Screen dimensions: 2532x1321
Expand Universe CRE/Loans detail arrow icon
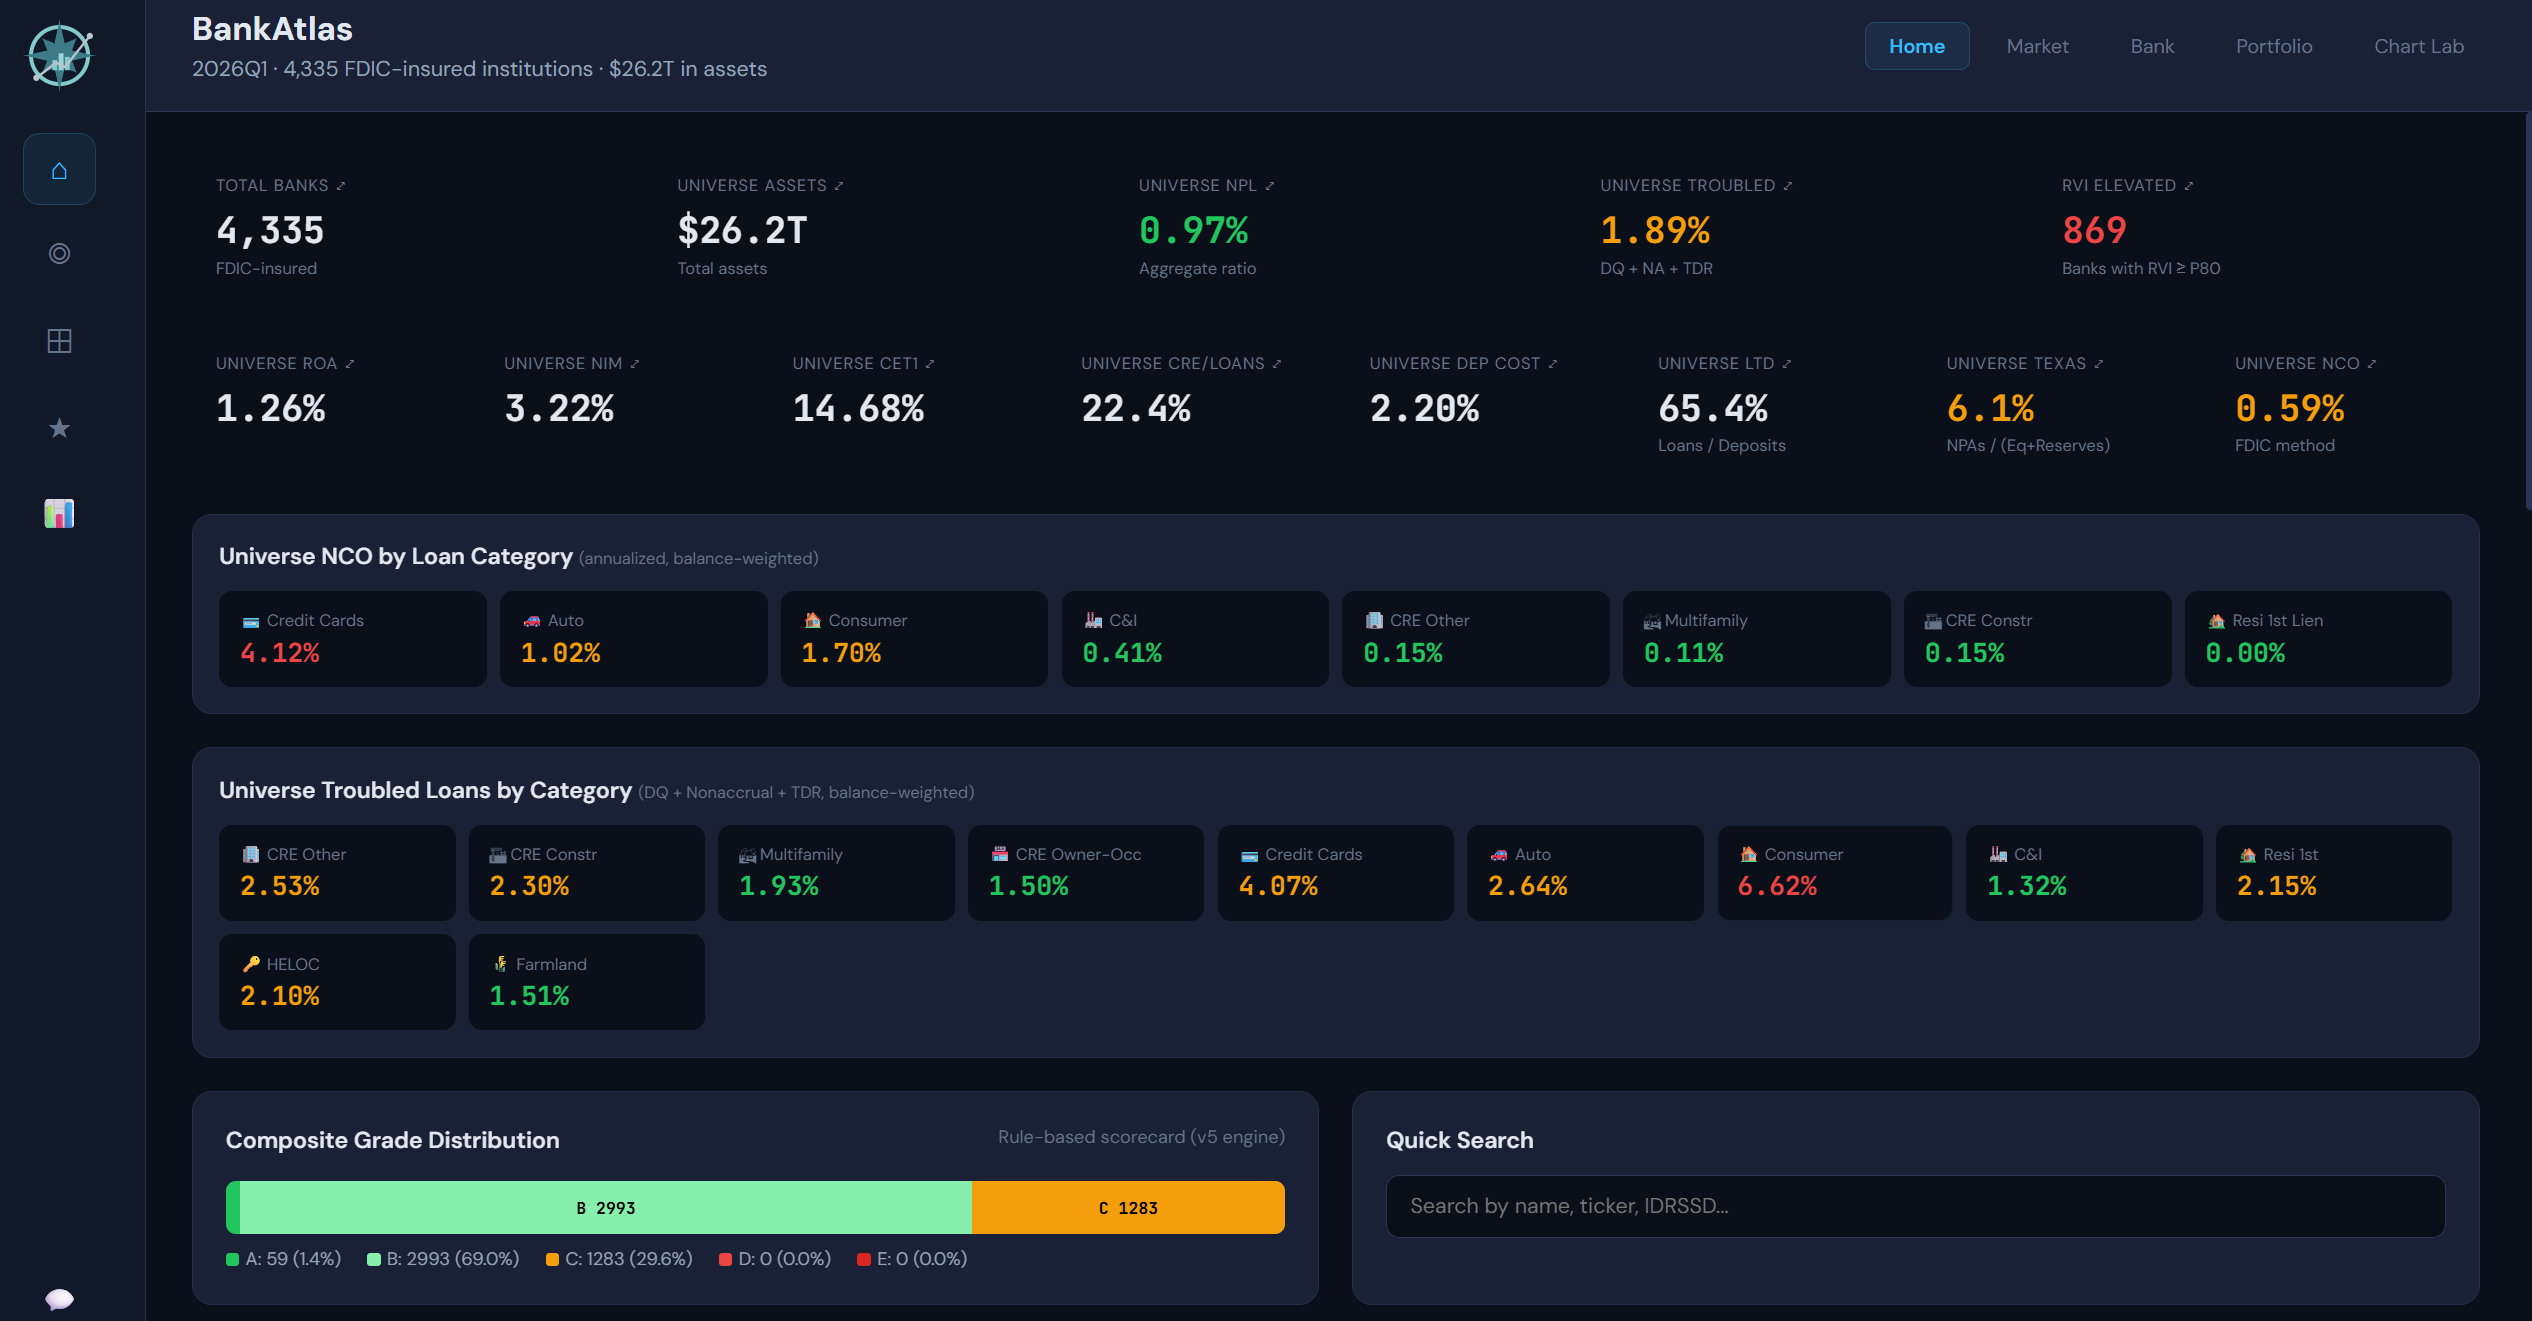pos(1277,364)
